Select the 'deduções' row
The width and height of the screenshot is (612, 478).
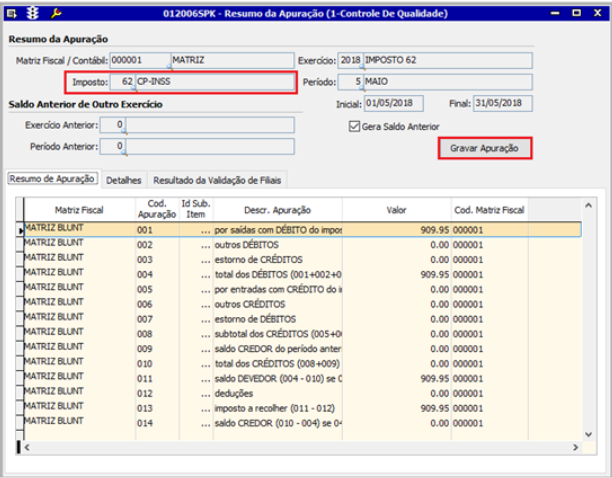[302, 393]
